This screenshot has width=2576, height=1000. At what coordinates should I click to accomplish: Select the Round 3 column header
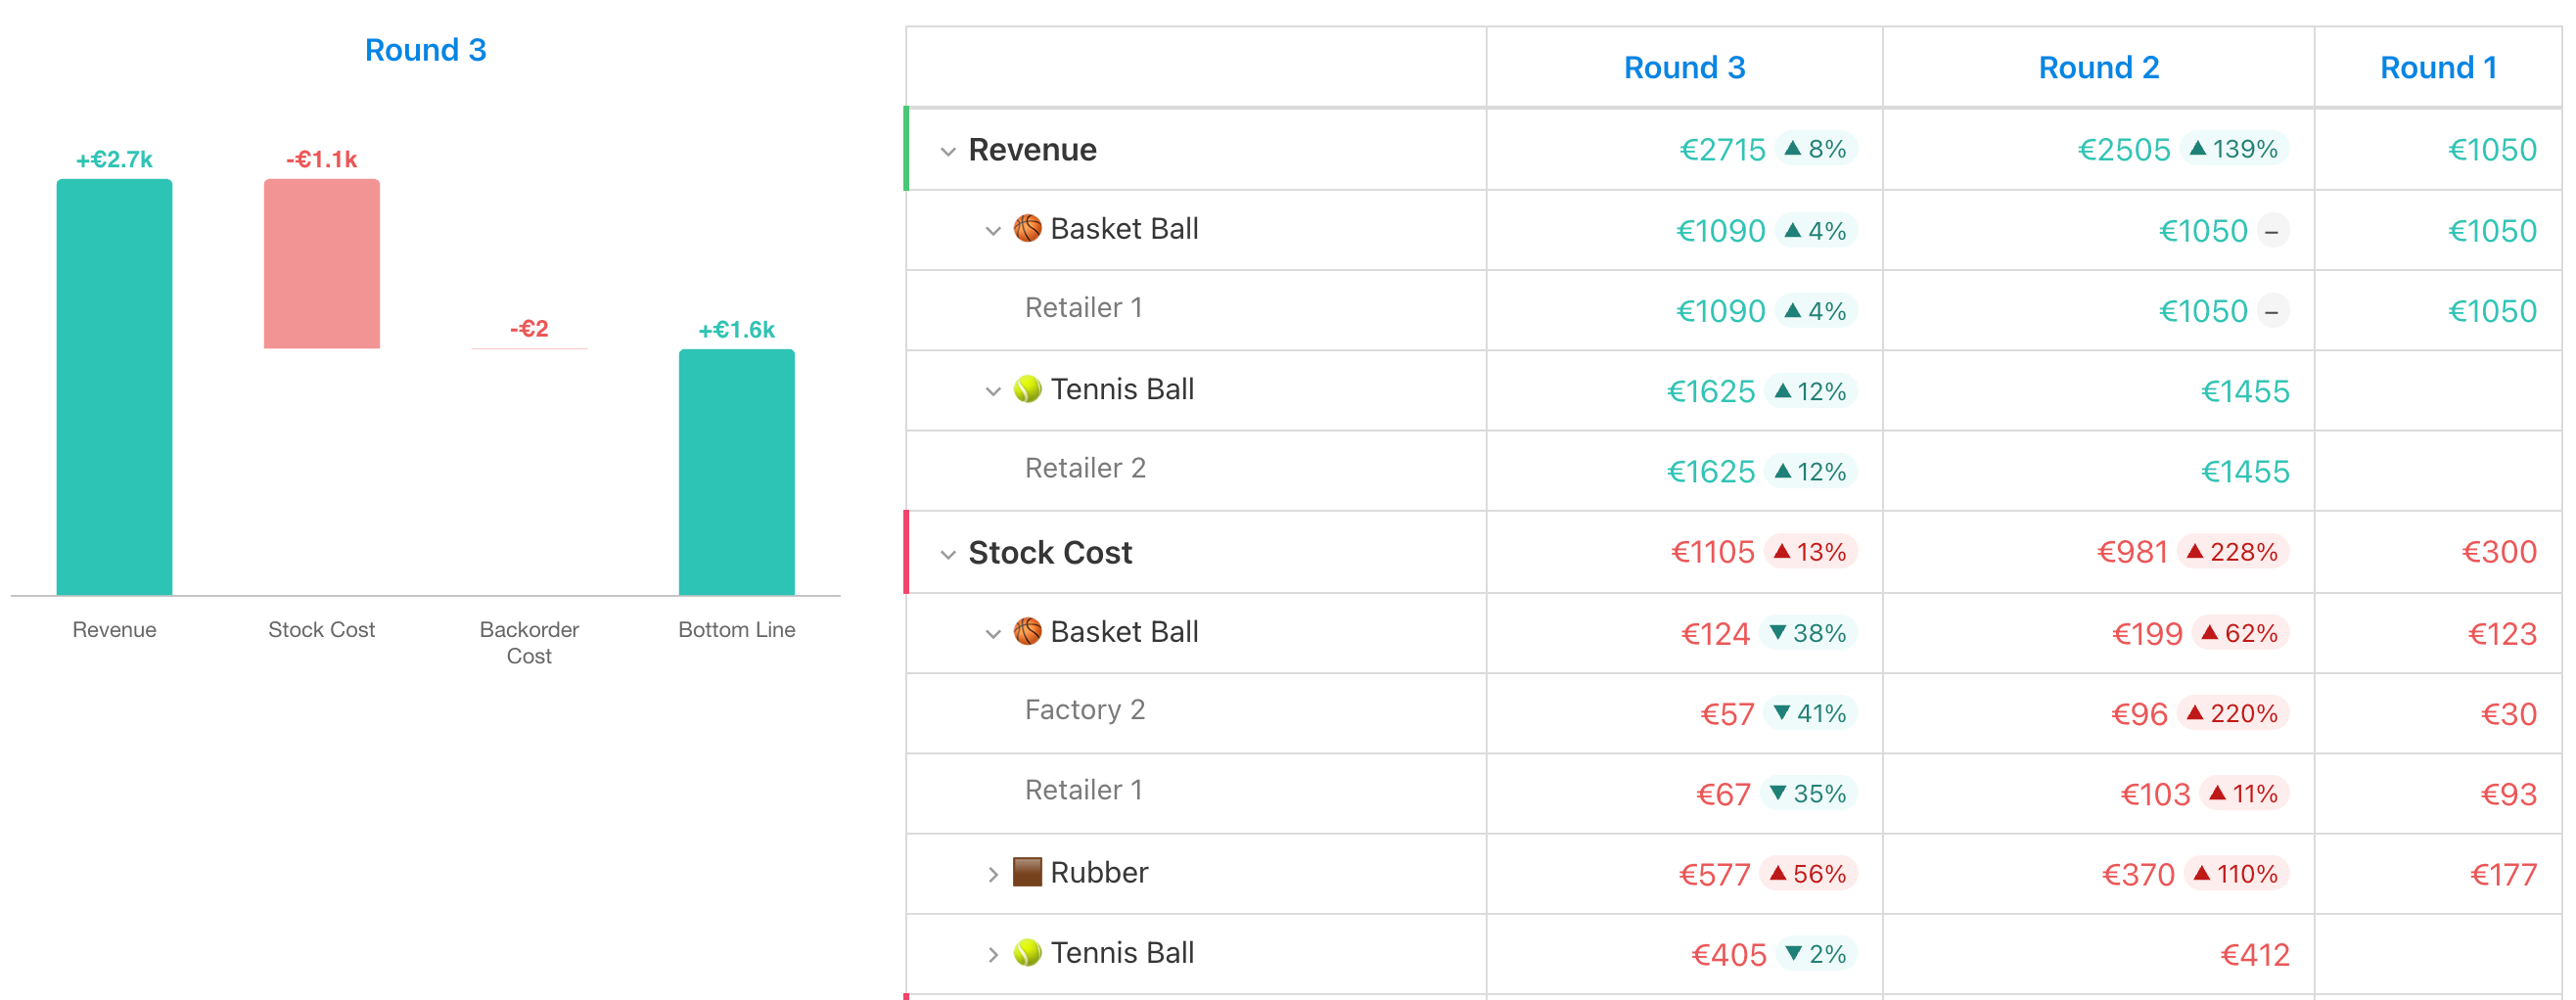[1683, 67]
